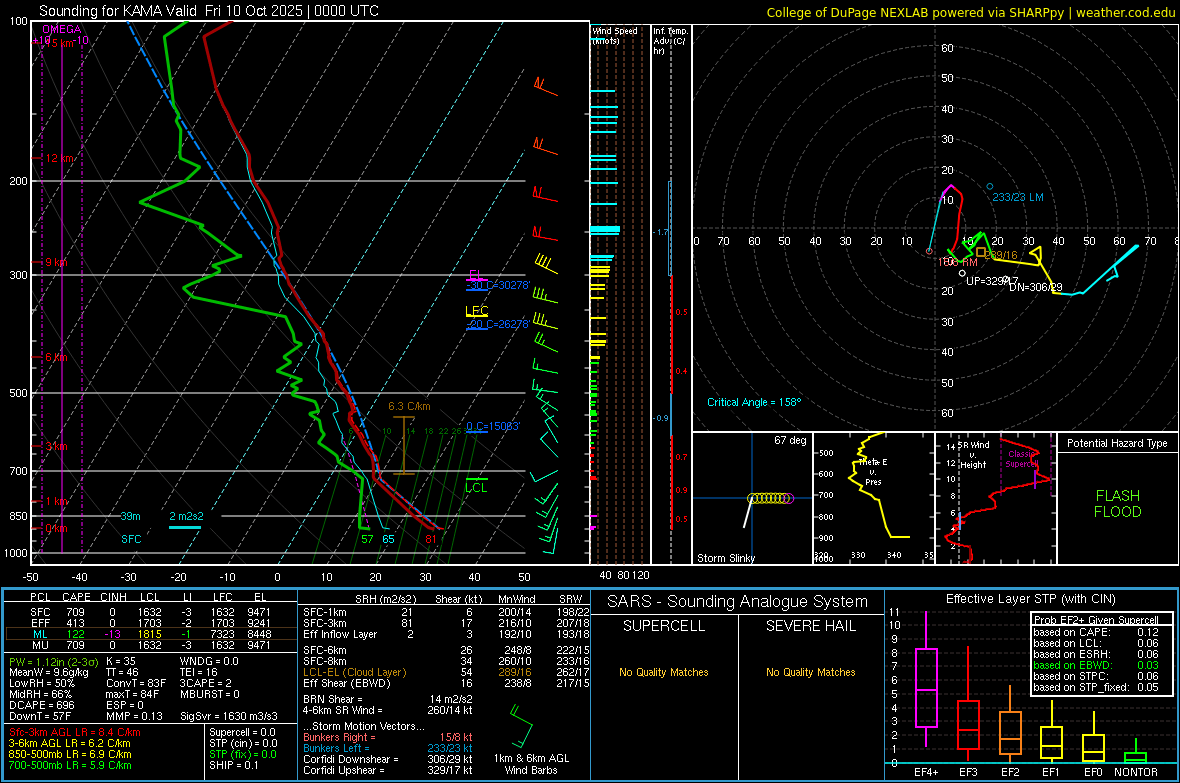Select the MU parcel row
This screenshot has height=783, width=1180.
tap(151, 644)
